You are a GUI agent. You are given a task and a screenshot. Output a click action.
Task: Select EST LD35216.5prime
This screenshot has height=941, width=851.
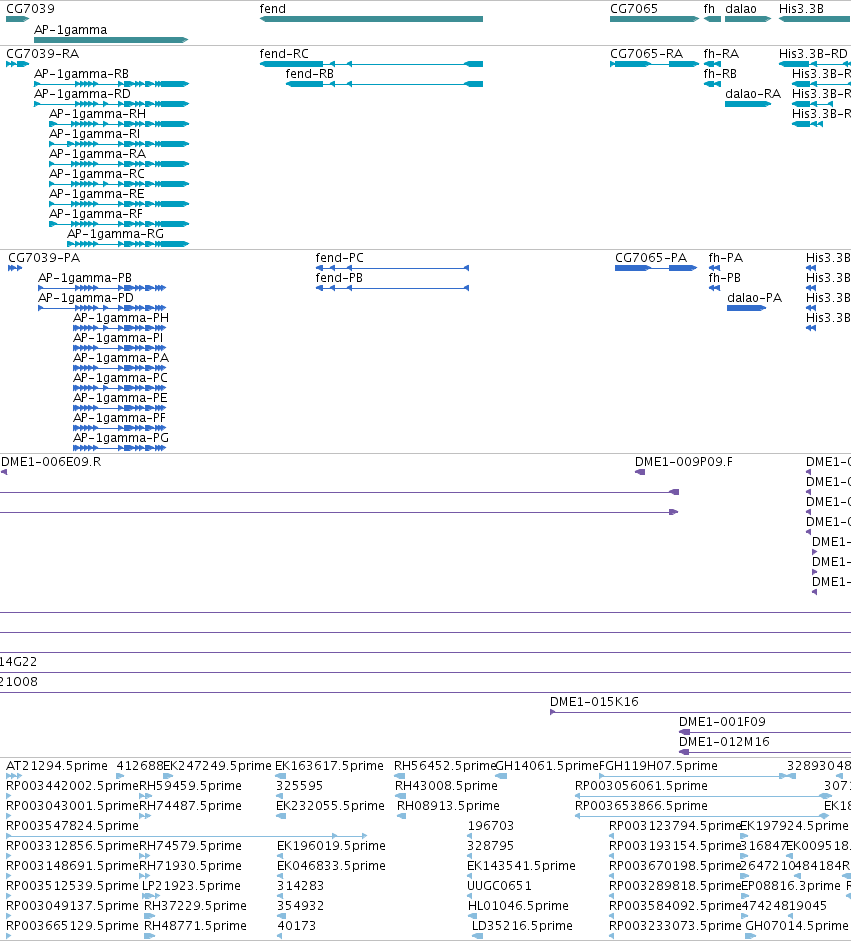click(478, 936)
